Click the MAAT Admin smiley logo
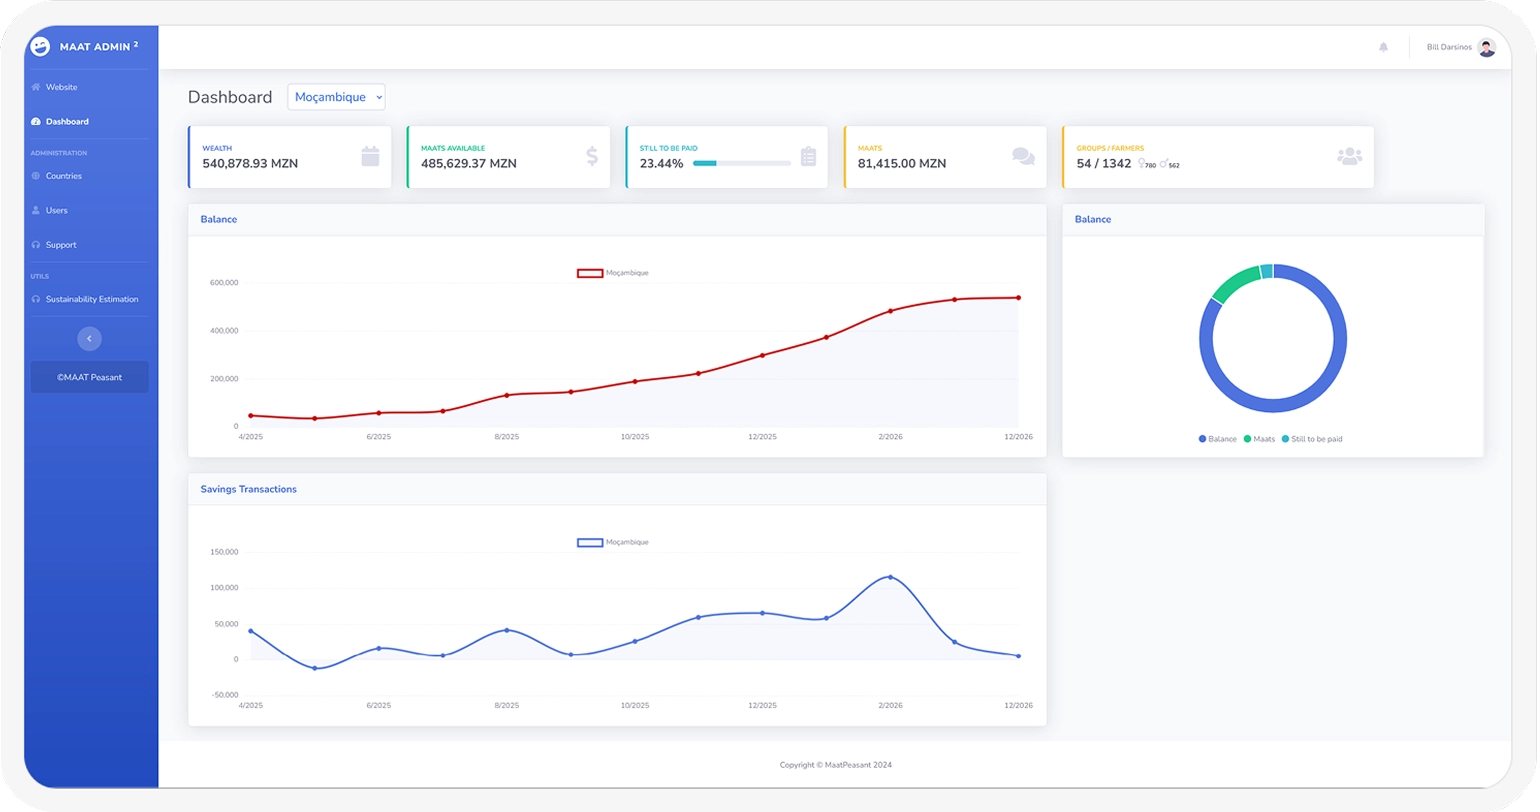Viewport: 1540px width, 812px height. coord(40,46)
